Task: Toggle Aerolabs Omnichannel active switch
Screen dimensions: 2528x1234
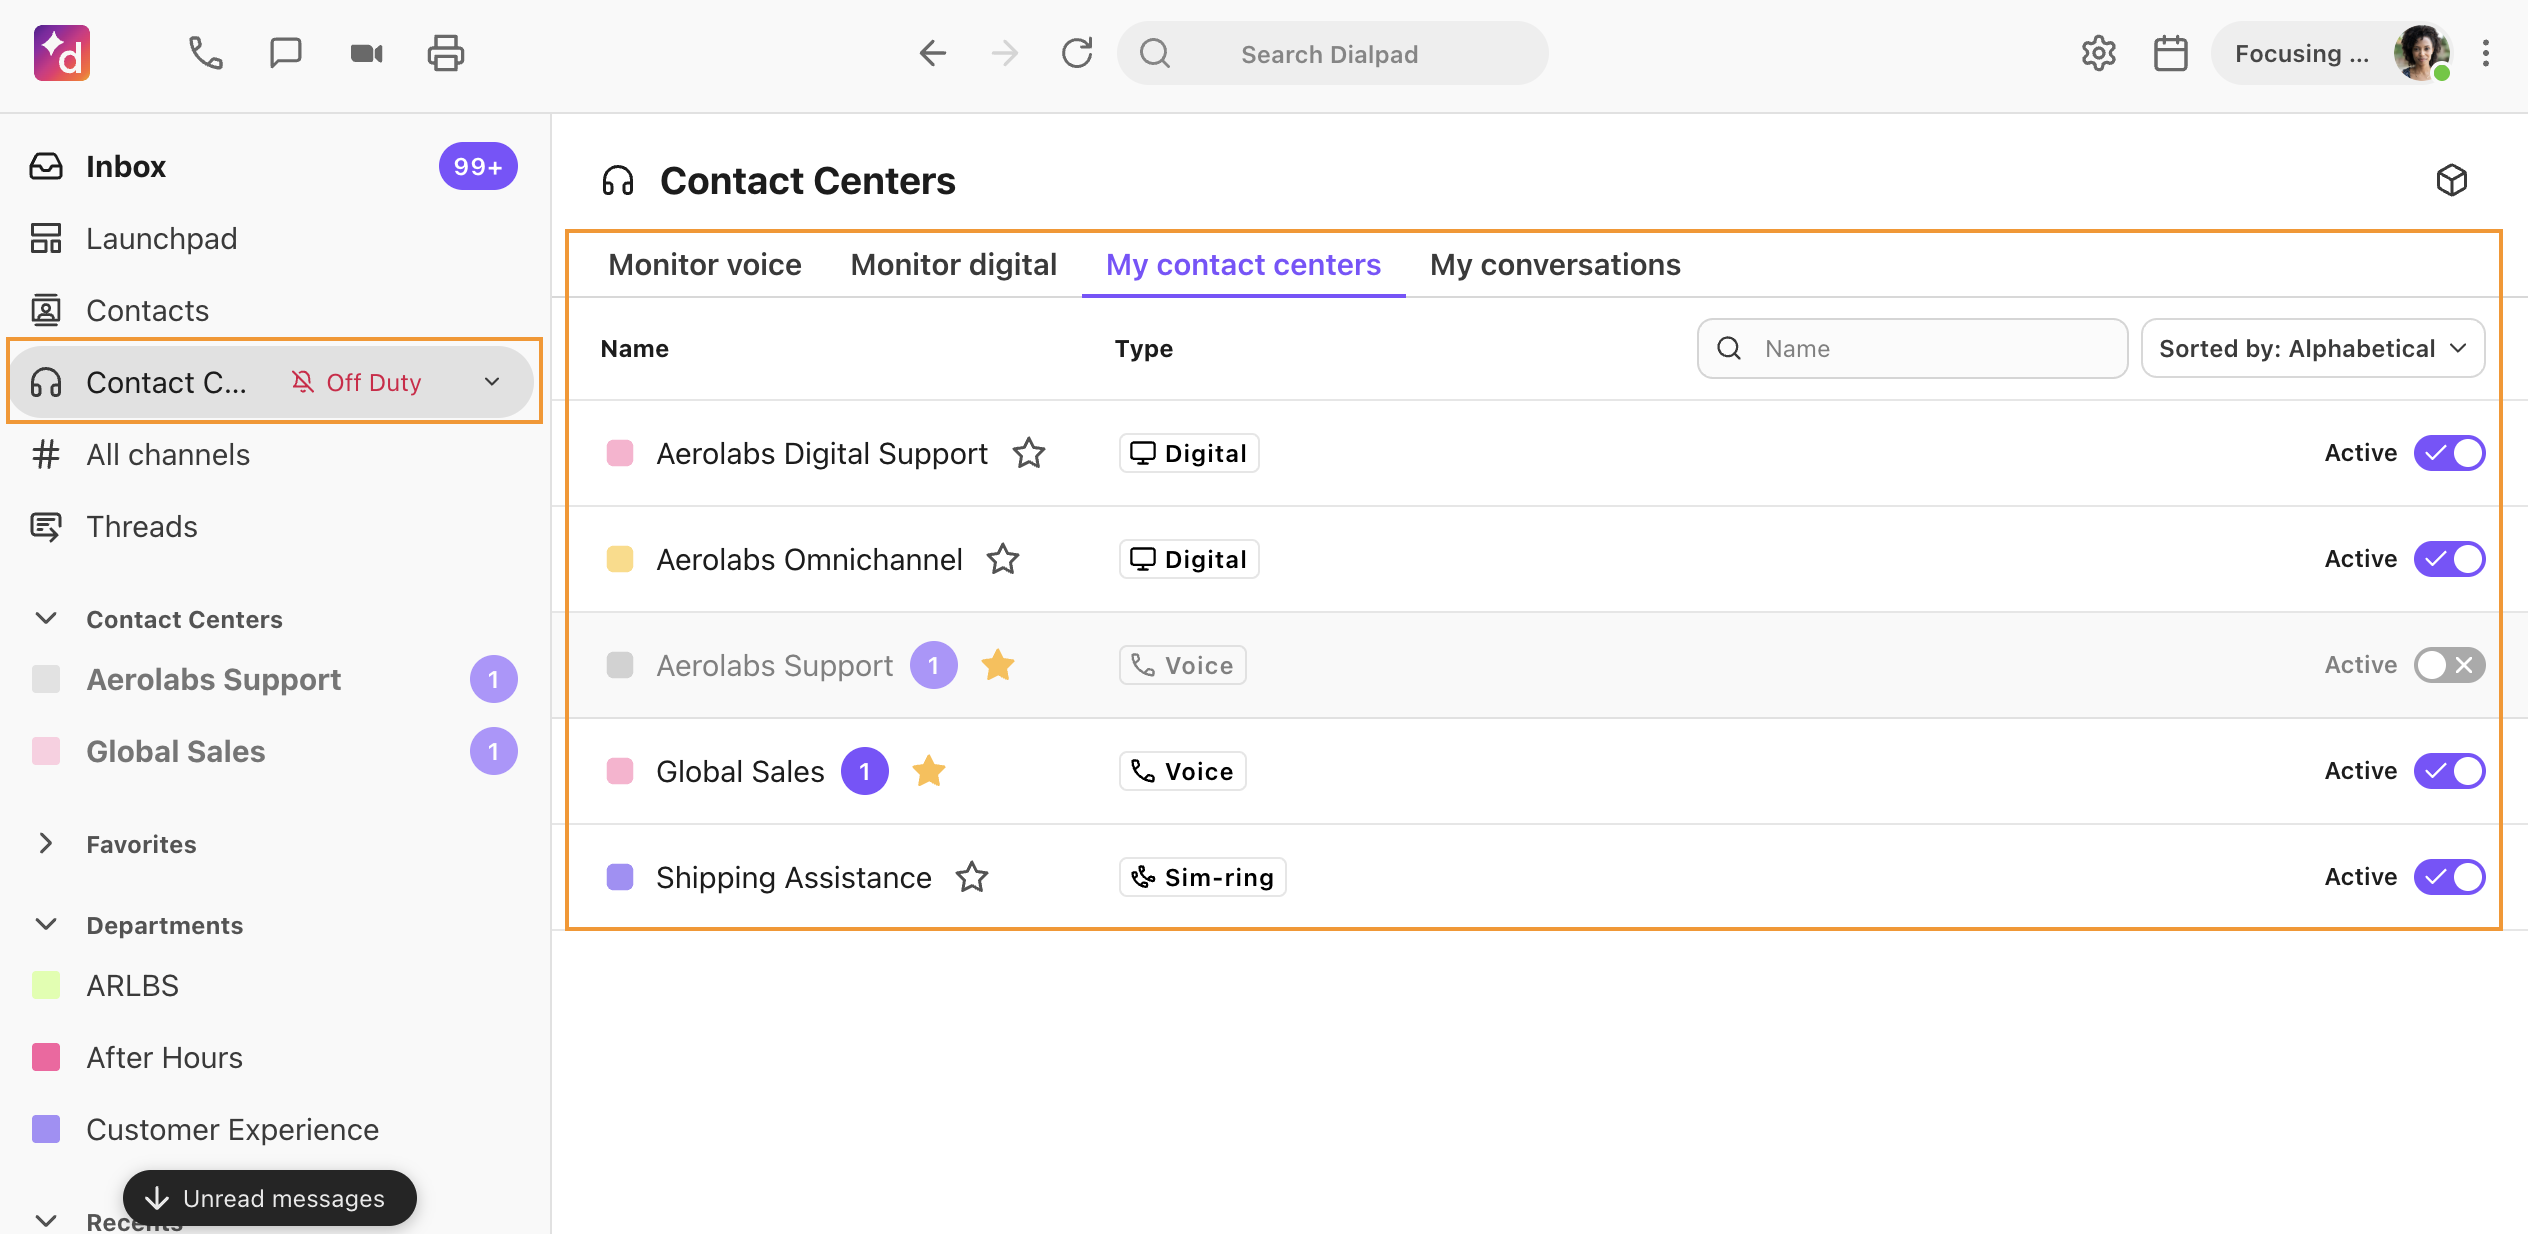Action: (x=2449, y=559)
